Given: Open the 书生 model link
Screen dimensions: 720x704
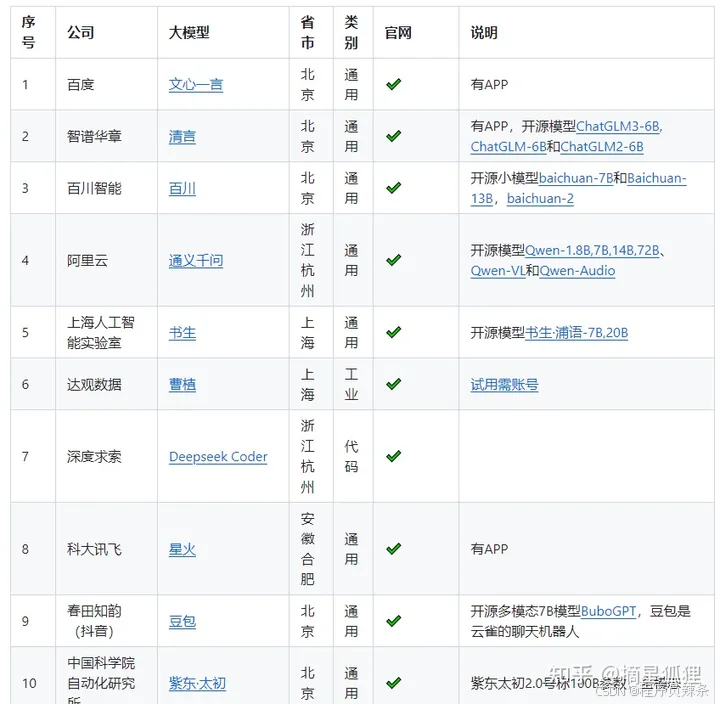Looking at the screenshot, I should point(182,333).
